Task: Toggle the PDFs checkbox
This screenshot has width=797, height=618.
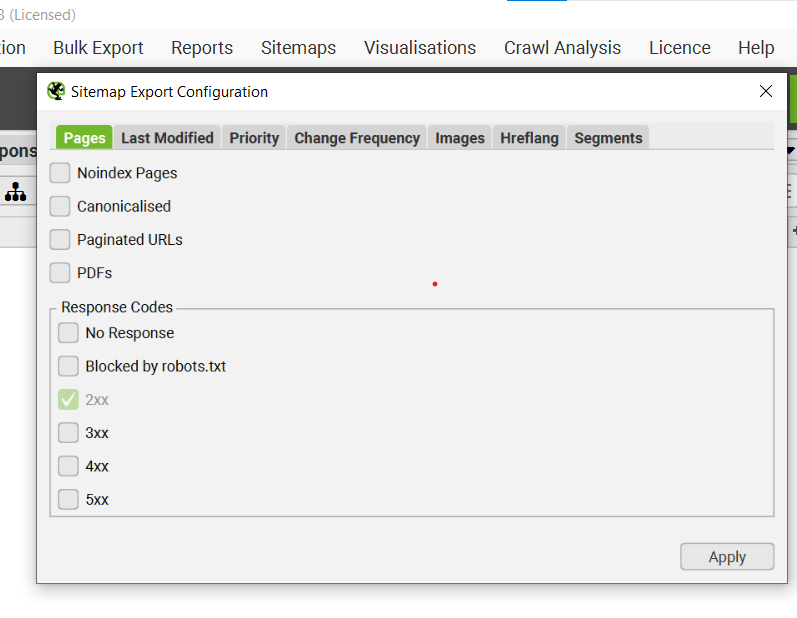Action: coord(60,273)
